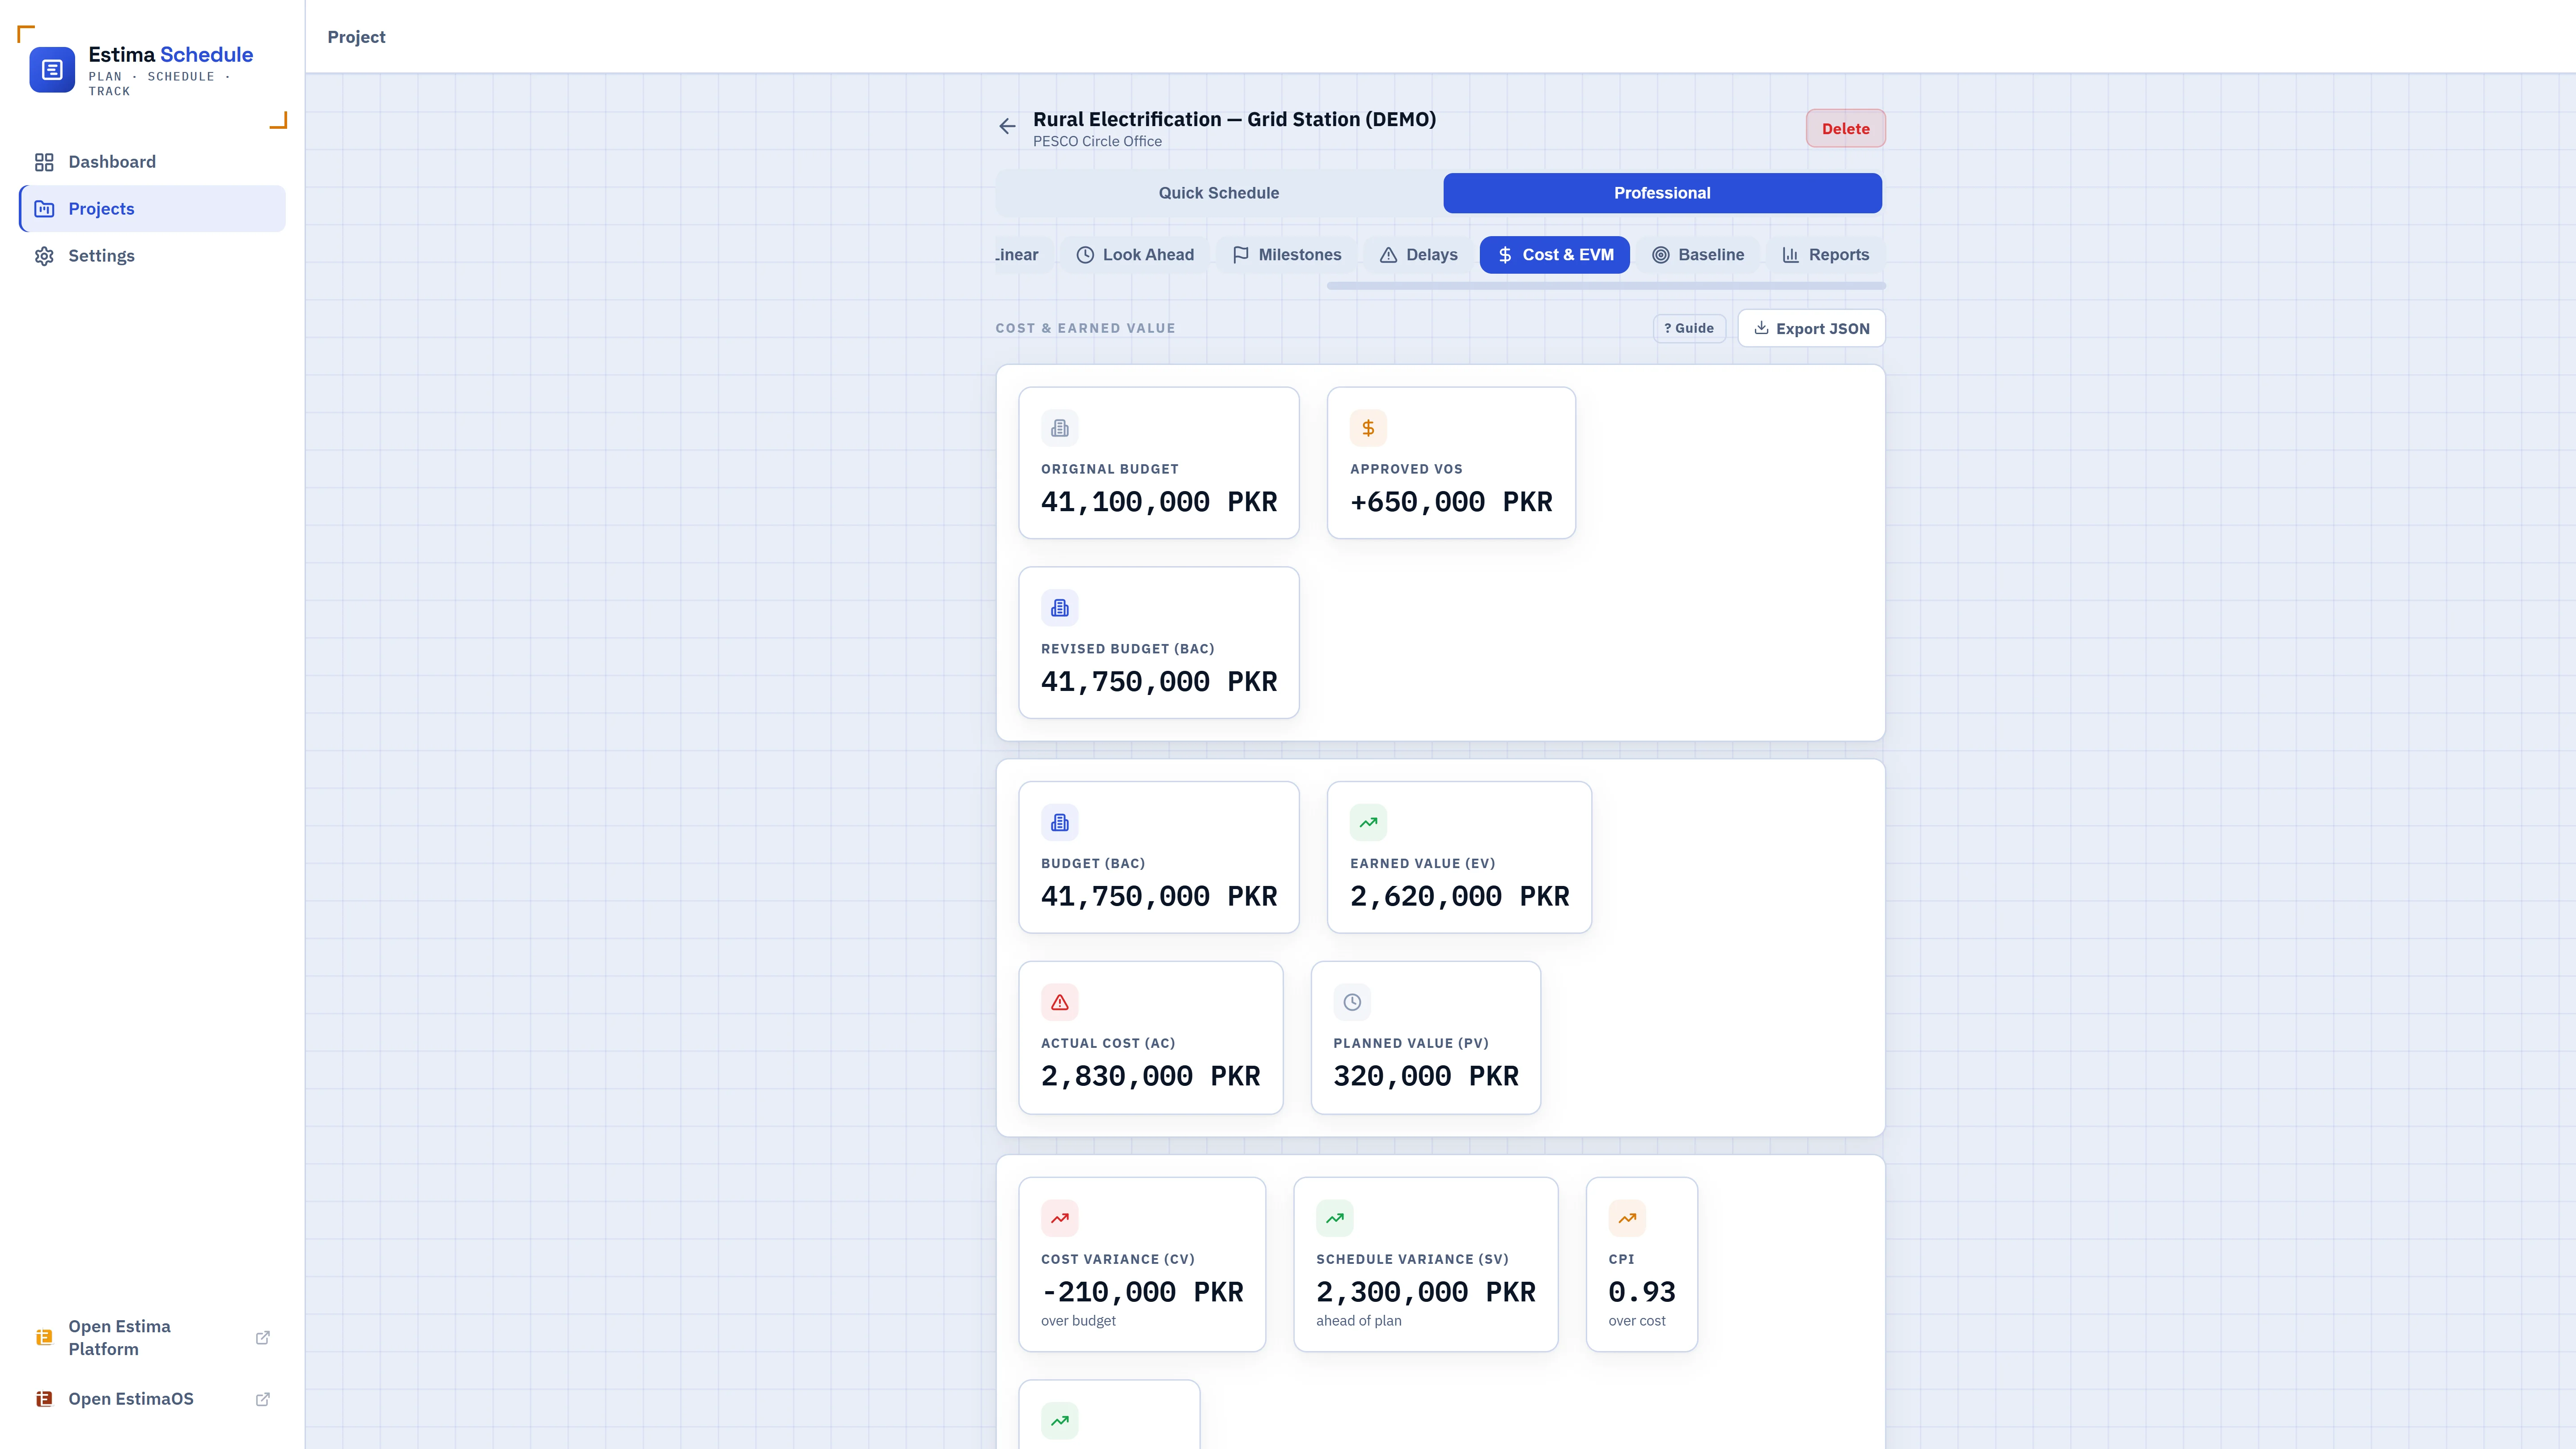The height and width of the screenshot is (1449, 2576).
Task: Click the Approved VOs dollar icon
Action: point(1368,428)
